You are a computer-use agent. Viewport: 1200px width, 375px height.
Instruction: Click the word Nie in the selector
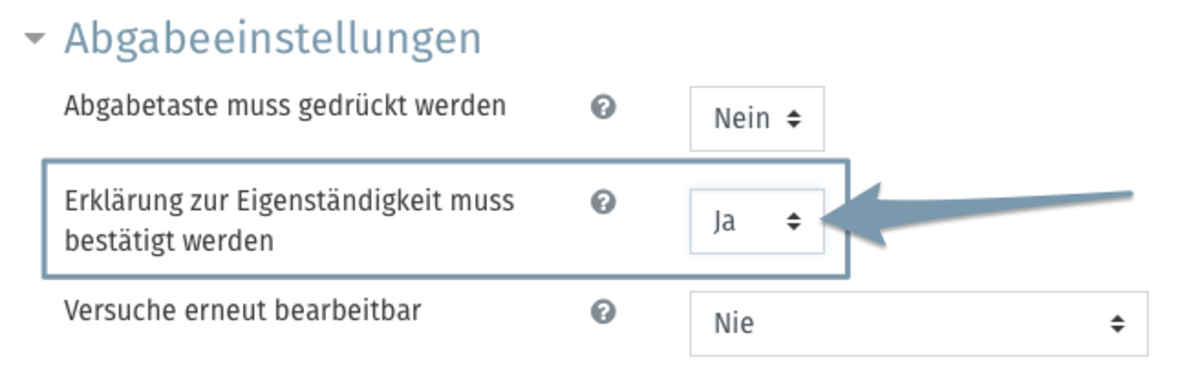point(734,324)
